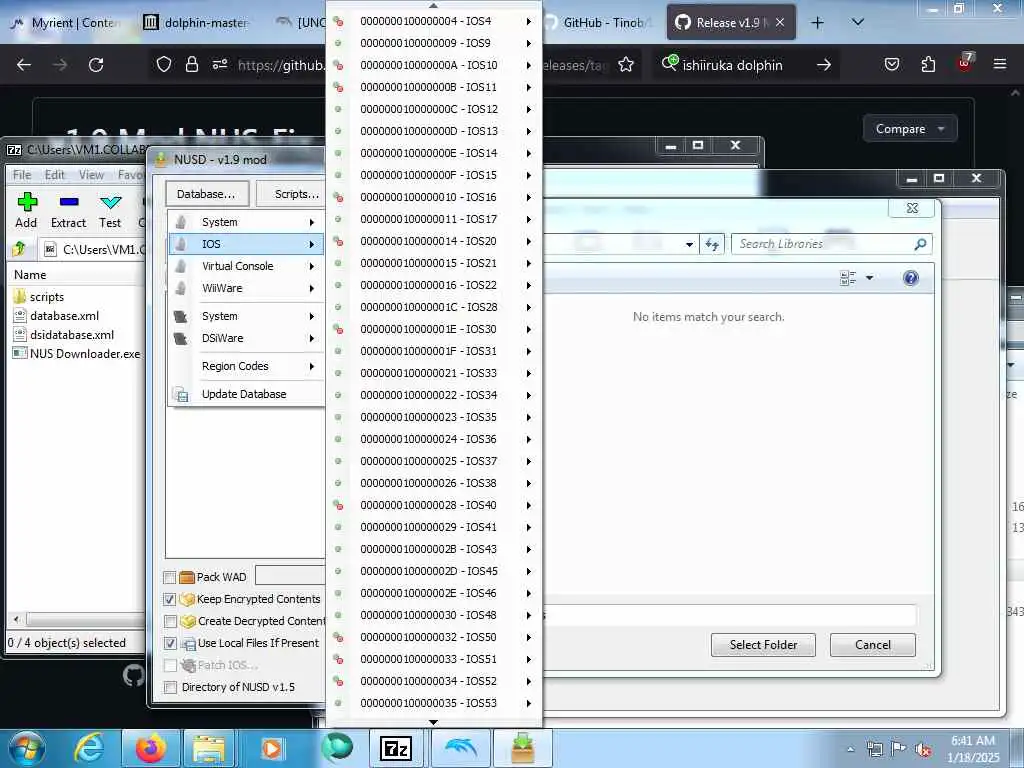Click the Folder name field in dialog
This screenshot has height=768, width=1024.
pyautogui.click(x=729, y=615)
